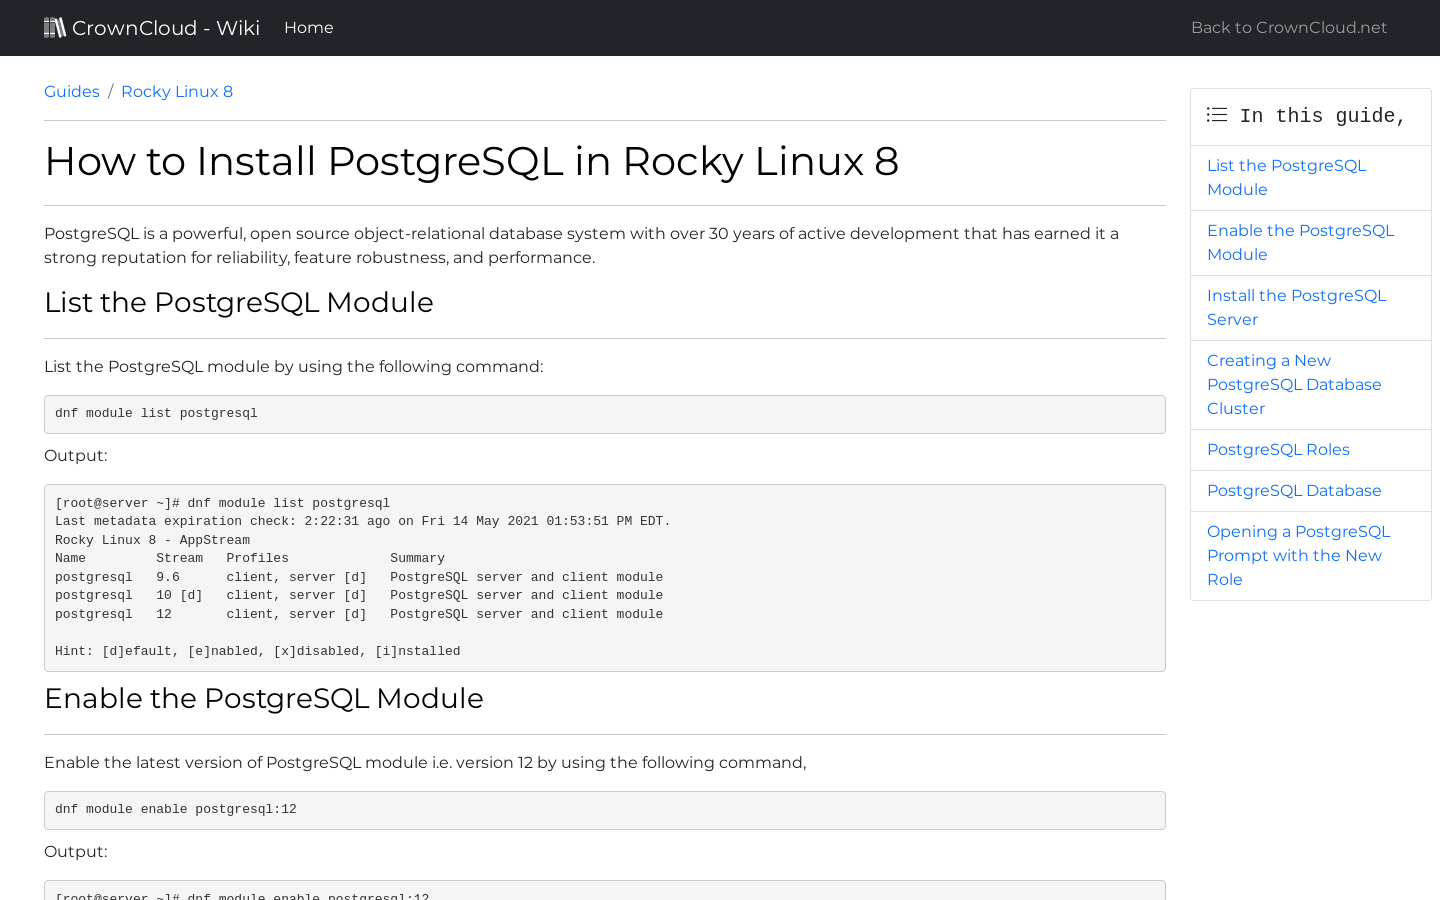Click the first 'Output:' label
1440x900 pixels.
point(76,456)
